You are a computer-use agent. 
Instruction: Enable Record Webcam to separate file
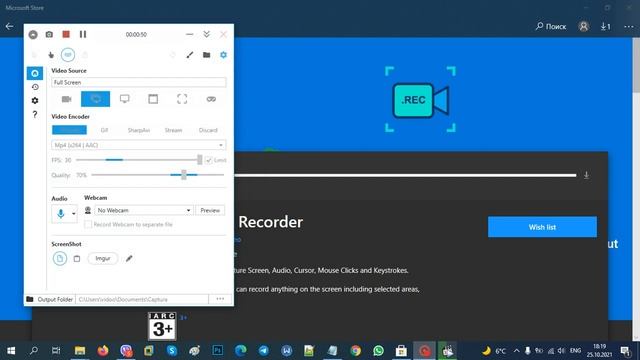pyautogui.click(x=88, y=224)
